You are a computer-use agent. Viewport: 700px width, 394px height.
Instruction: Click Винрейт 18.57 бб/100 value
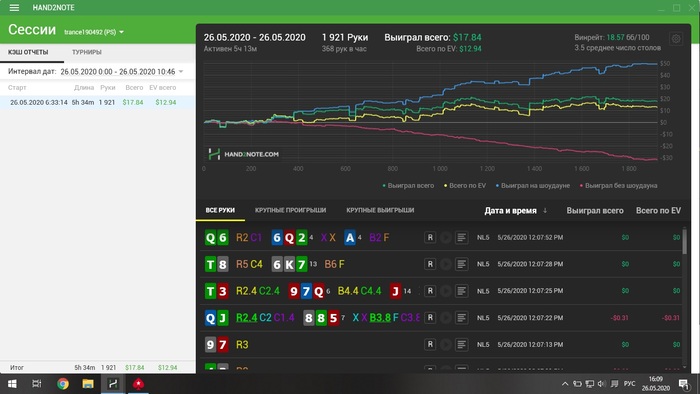[612, 37]
